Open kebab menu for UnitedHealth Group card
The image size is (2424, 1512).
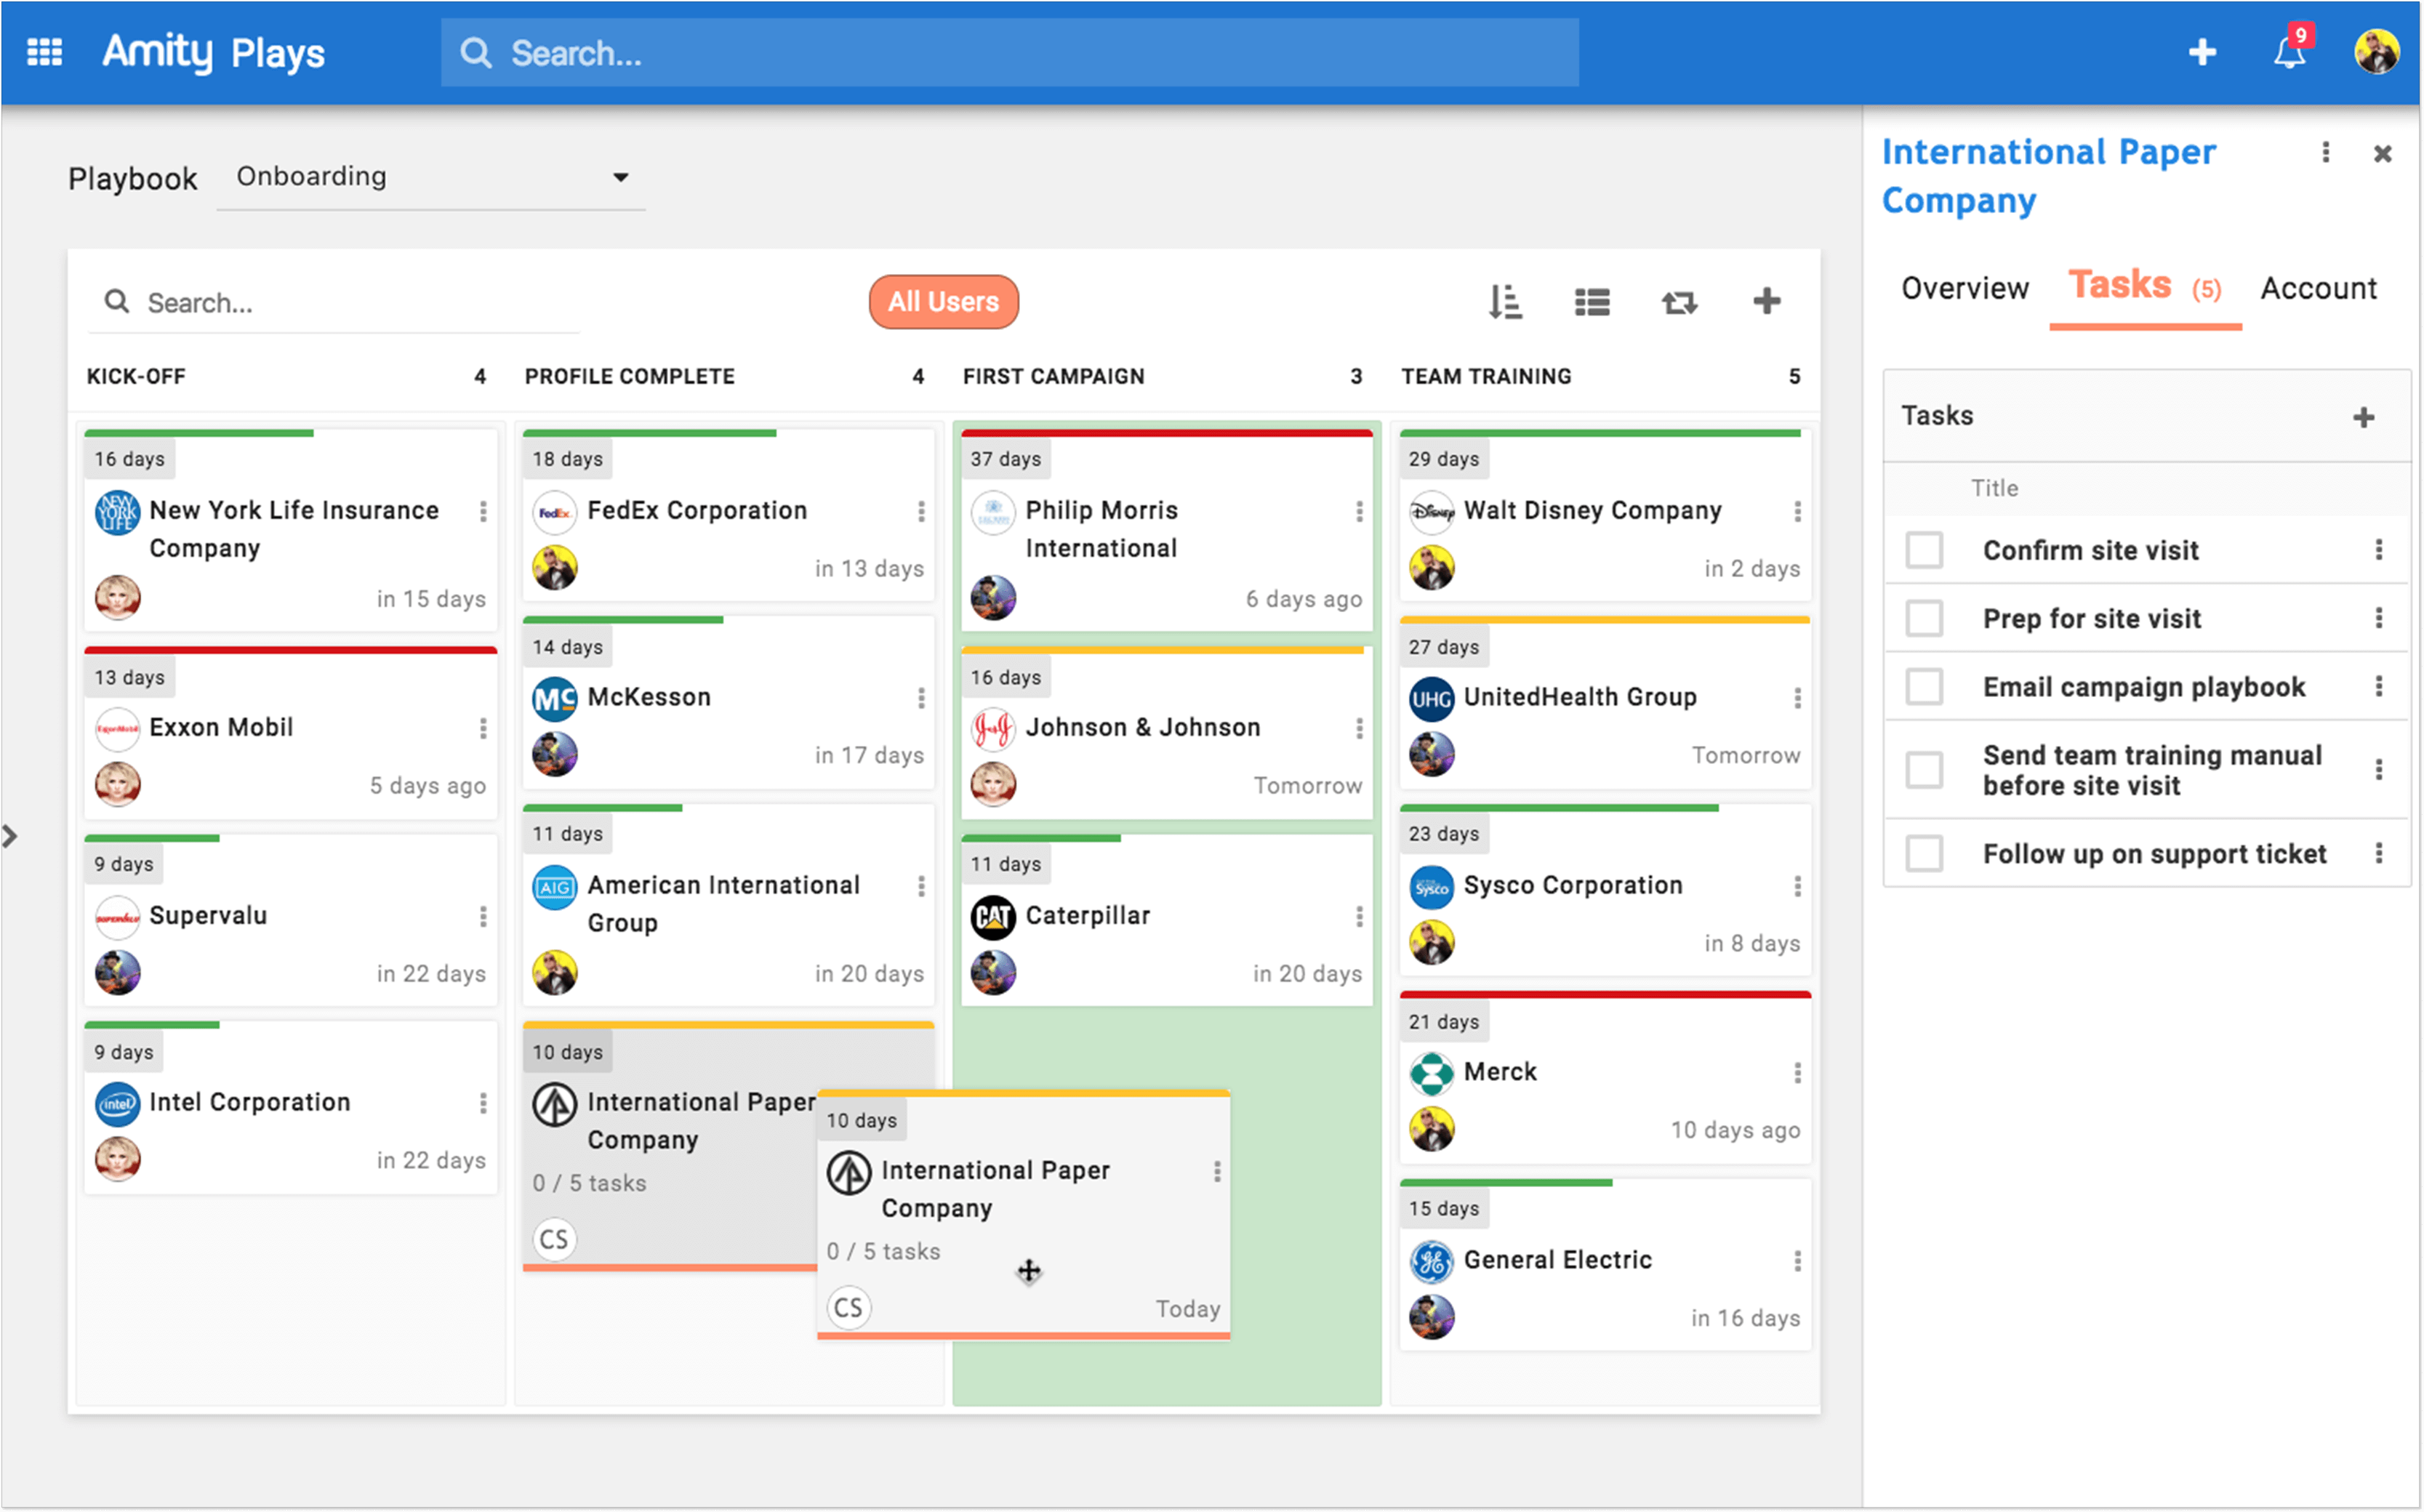tap(1797, 698)
